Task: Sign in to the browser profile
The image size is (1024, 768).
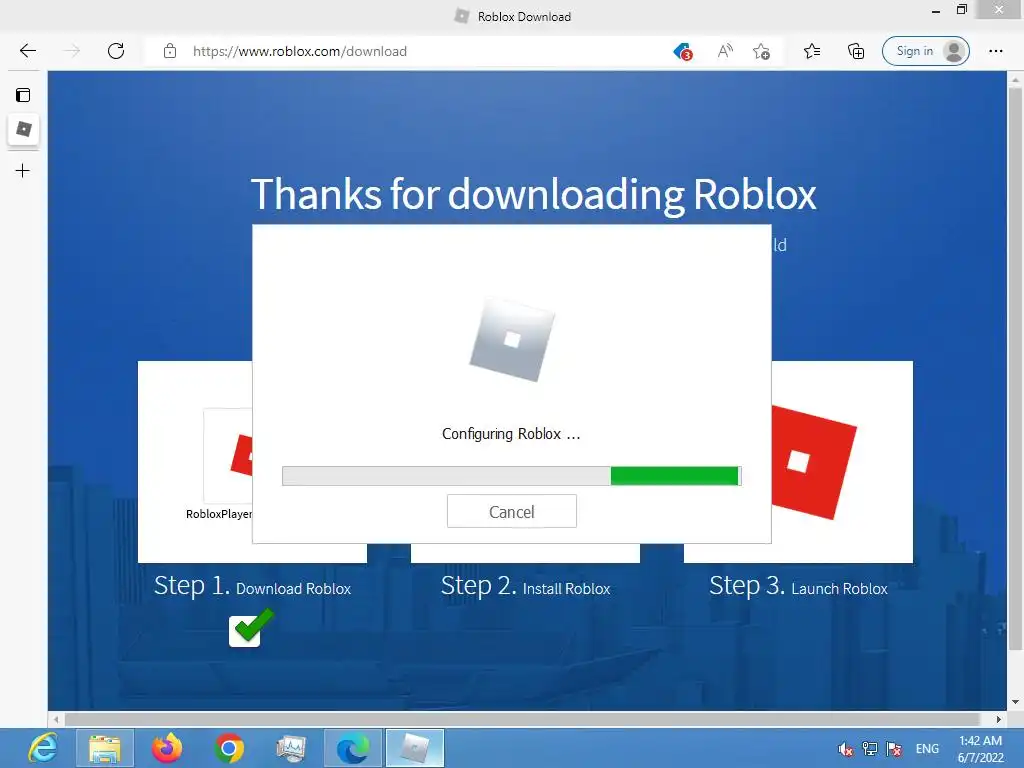Action: click(925, 51)
